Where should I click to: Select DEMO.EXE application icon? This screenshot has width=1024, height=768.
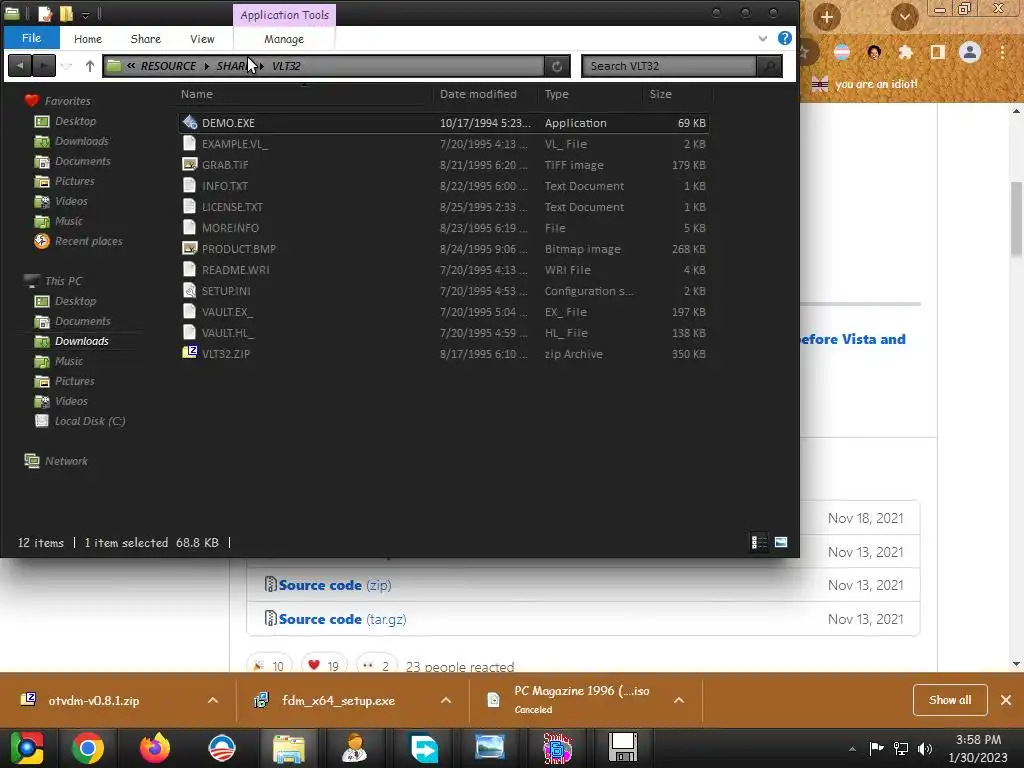point(189,122)
